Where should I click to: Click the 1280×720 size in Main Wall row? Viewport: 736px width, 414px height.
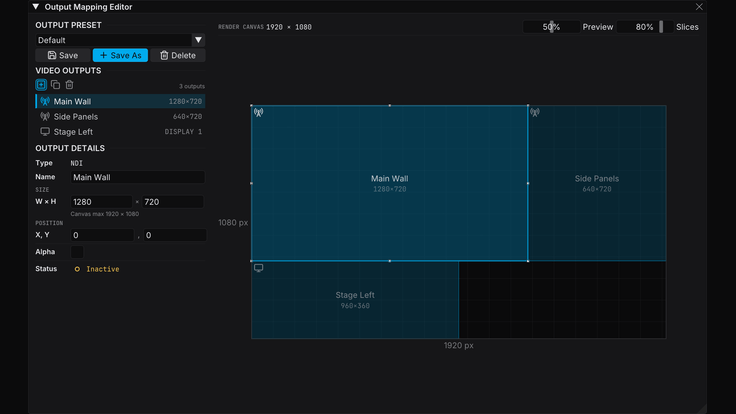(185, 101)
